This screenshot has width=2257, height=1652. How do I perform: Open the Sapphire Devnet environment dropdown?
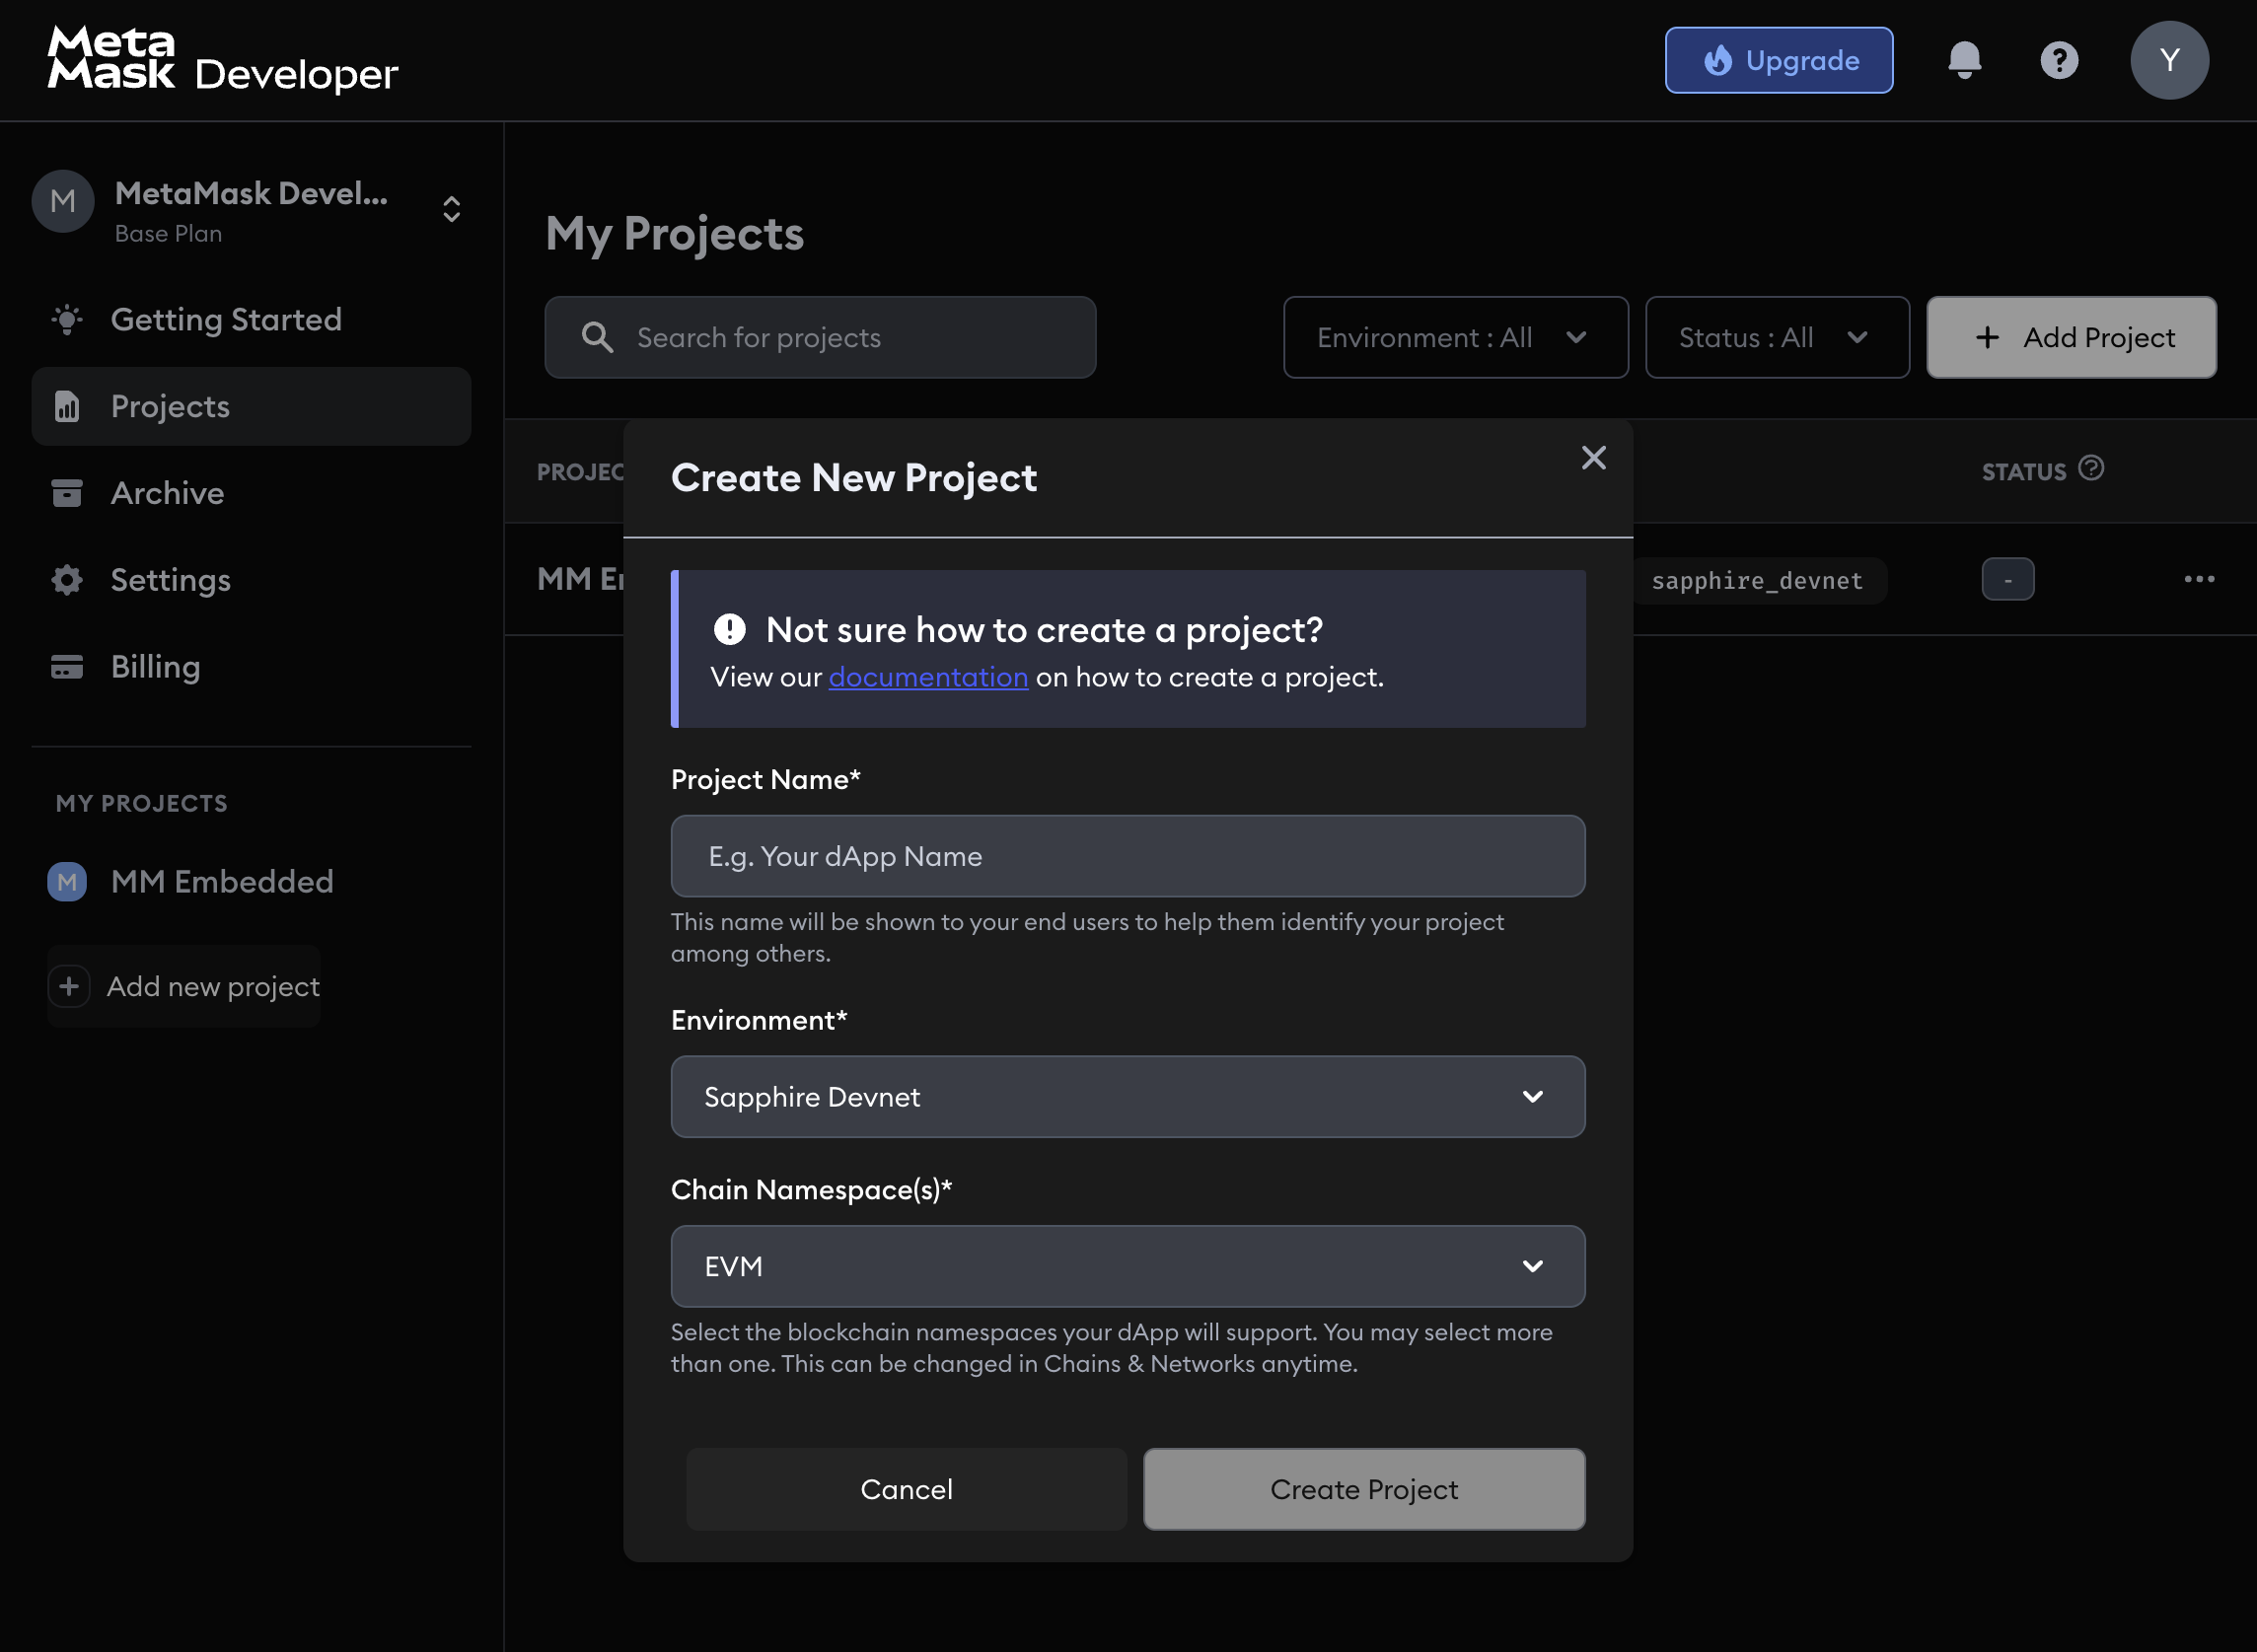pos(1128,1097)
